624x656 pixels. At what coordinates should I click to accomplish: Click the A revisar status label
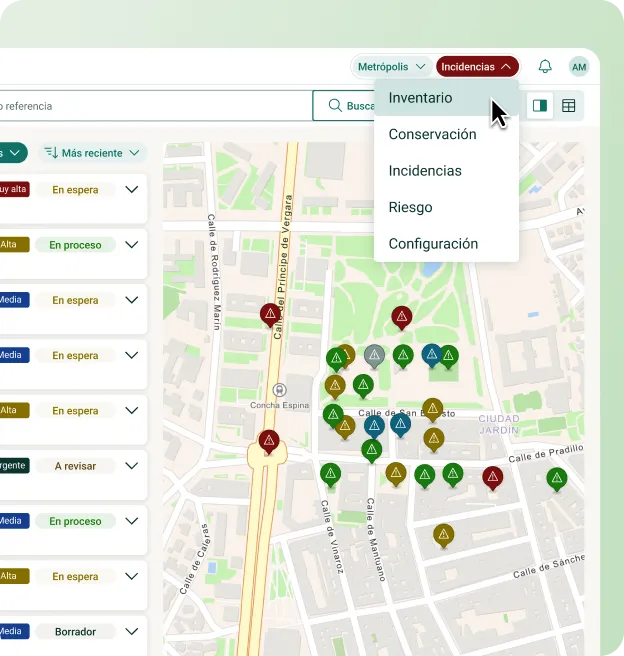[x=75, y=466]
